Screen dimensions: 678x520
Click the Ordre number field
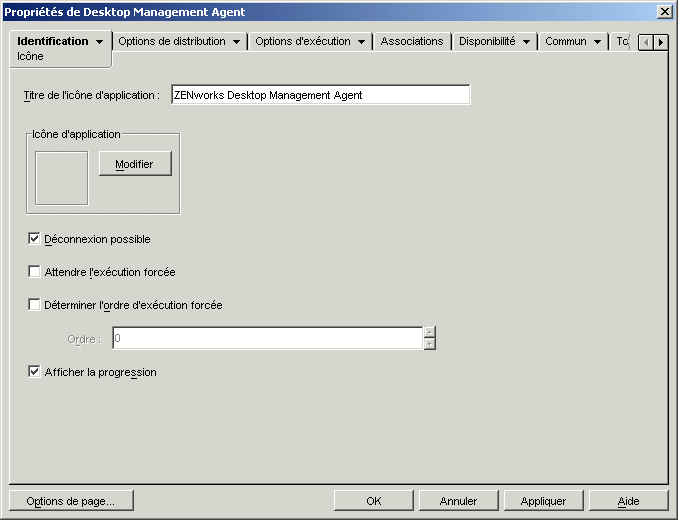click(268, 338)
